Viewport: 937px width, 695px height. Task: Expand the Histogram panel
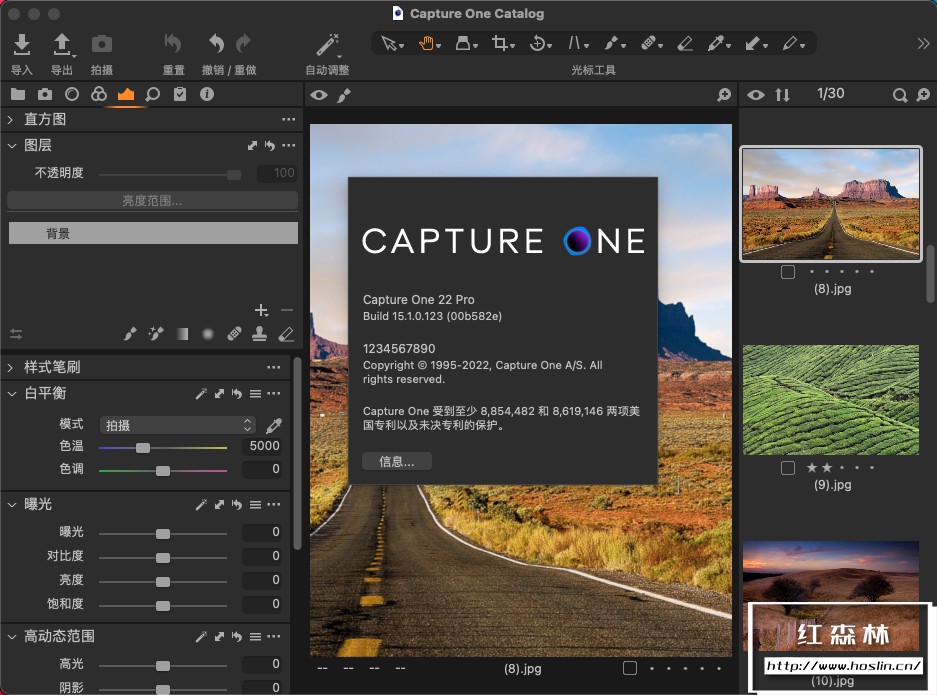coord(11,119)
